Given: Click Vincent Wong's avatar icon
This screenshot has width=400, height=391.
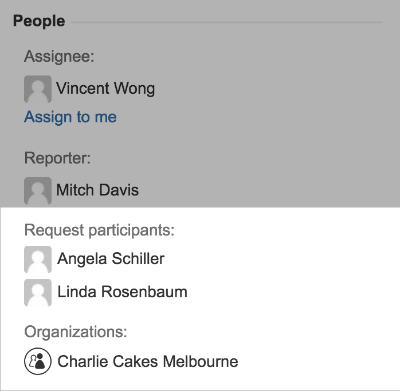Looking at the screenshot, I should coord(38,89).
